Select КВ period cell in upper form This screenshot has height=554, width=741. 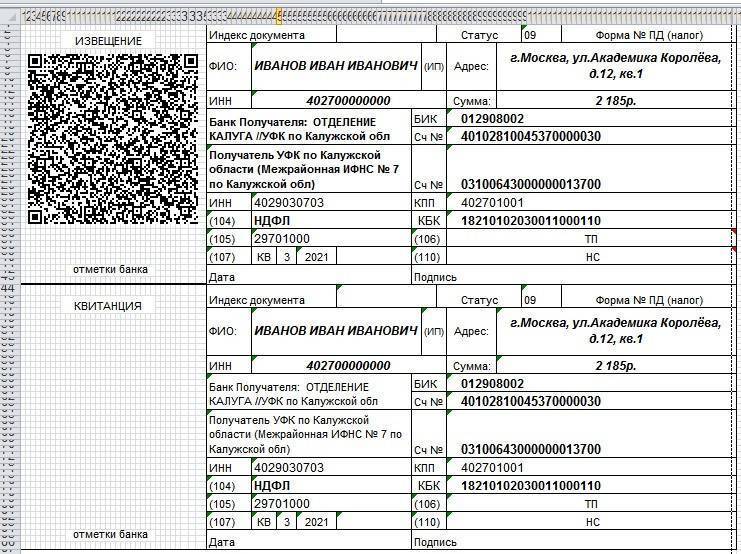click(264, 258)
